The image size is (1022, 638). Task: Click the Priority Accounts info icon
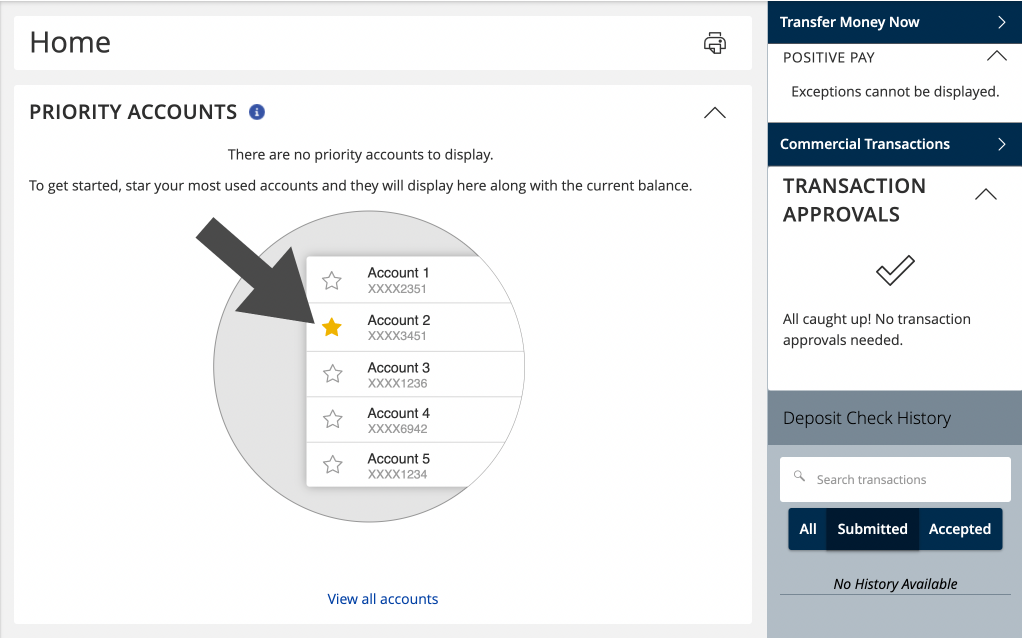(x=257, y=112)
